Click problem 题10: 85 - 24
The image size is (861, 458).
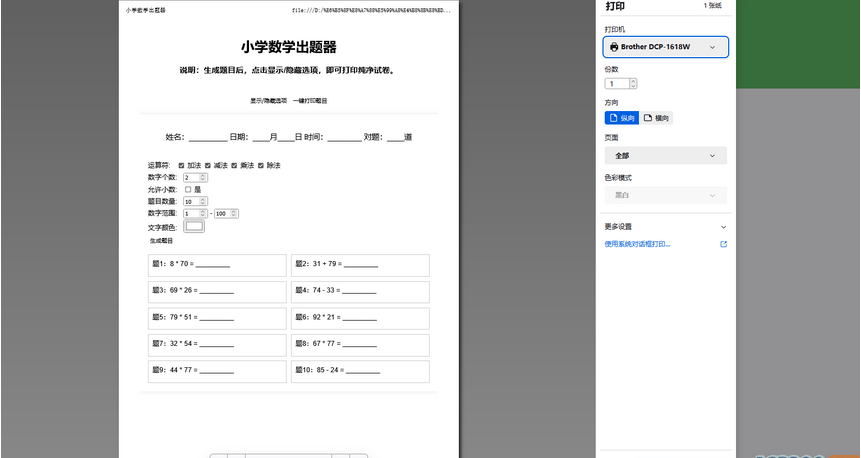(360, 371)
